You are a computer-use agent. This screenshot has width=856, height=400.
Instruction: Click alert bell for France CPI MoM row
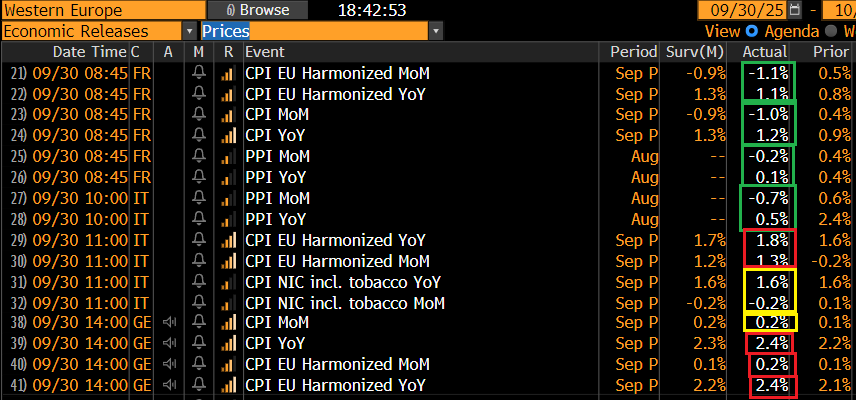coord(199,115)
